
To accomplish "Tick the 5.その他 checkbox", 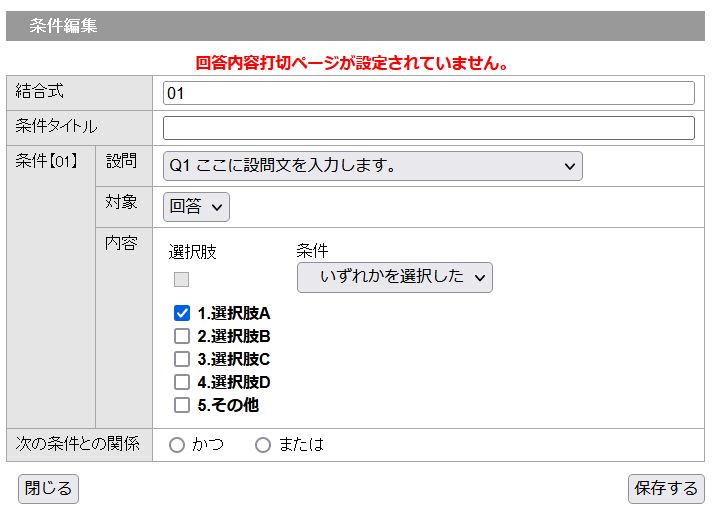I will pyautogui.click(x=182, y=405).
